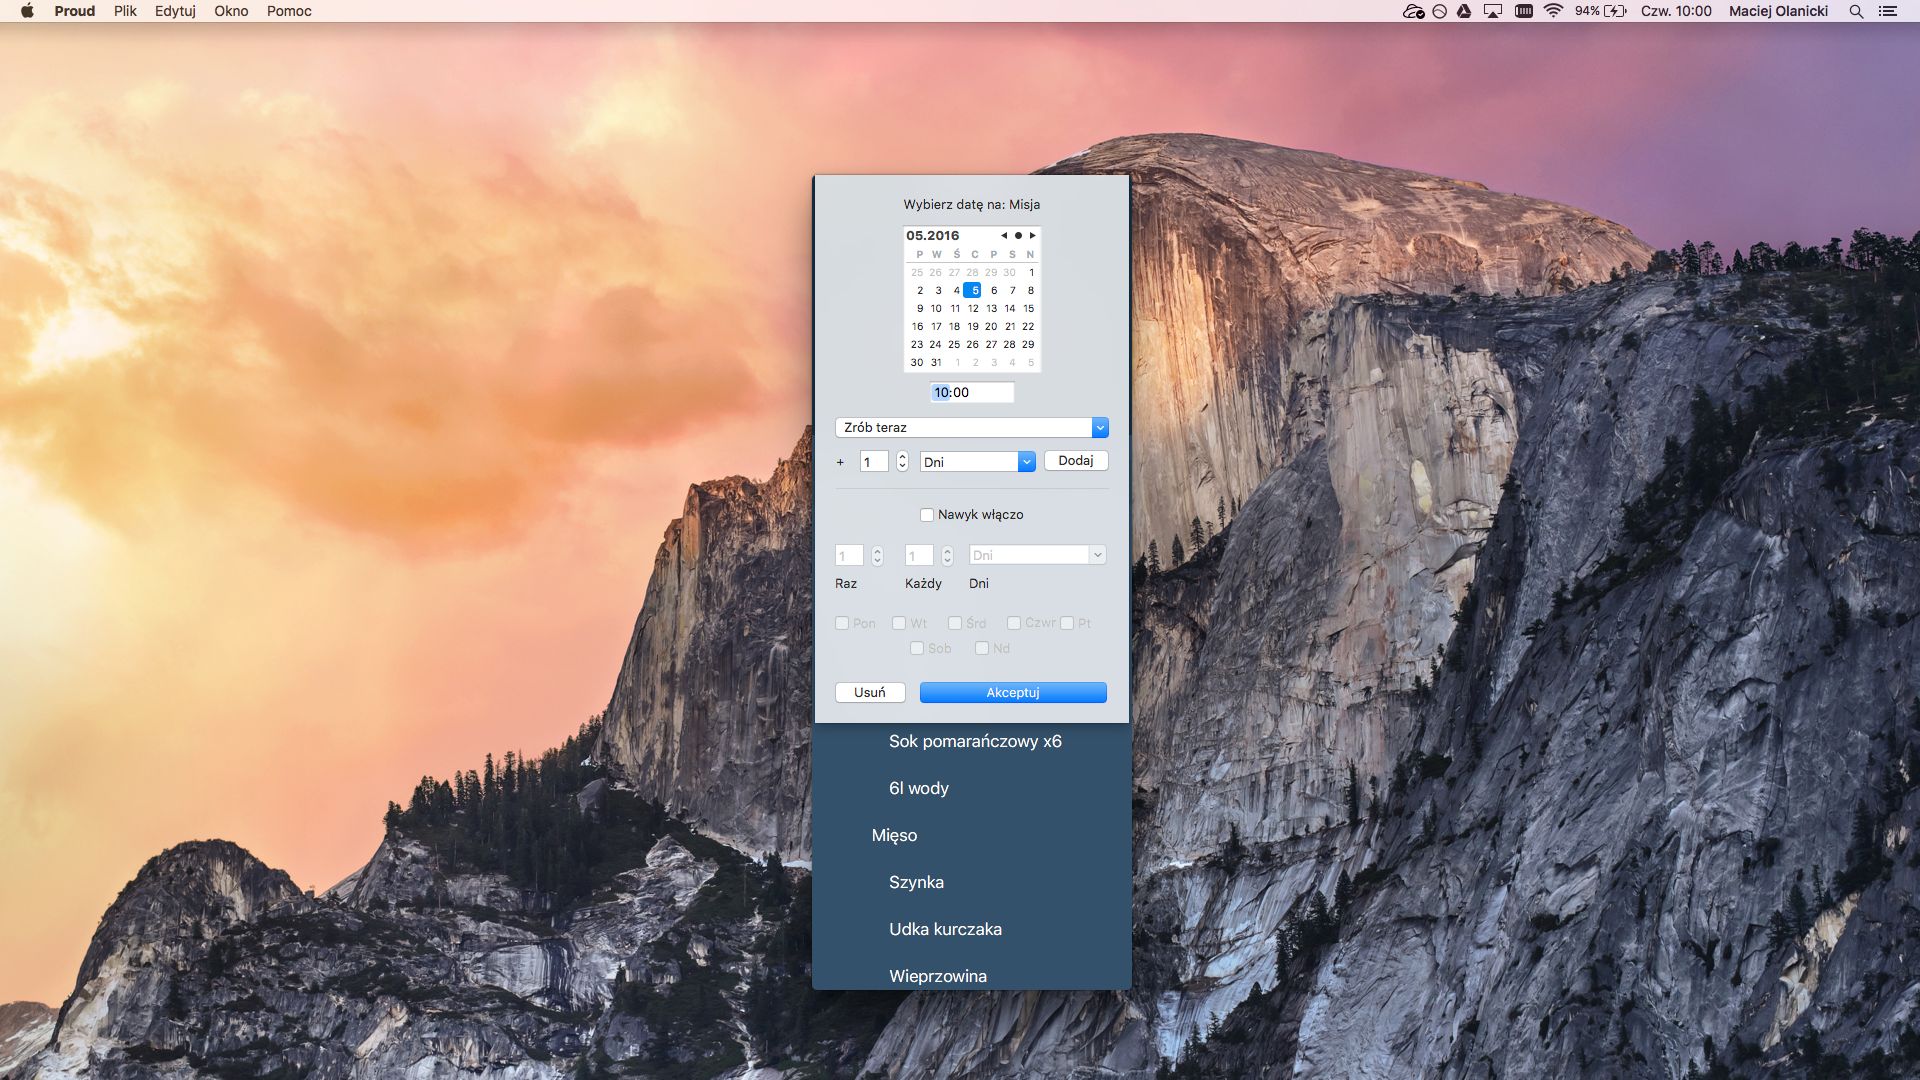Viewport: 1920px width, 1080px height.
Task: Go to next month in calendar
Action: click(x=1032, y=236)
